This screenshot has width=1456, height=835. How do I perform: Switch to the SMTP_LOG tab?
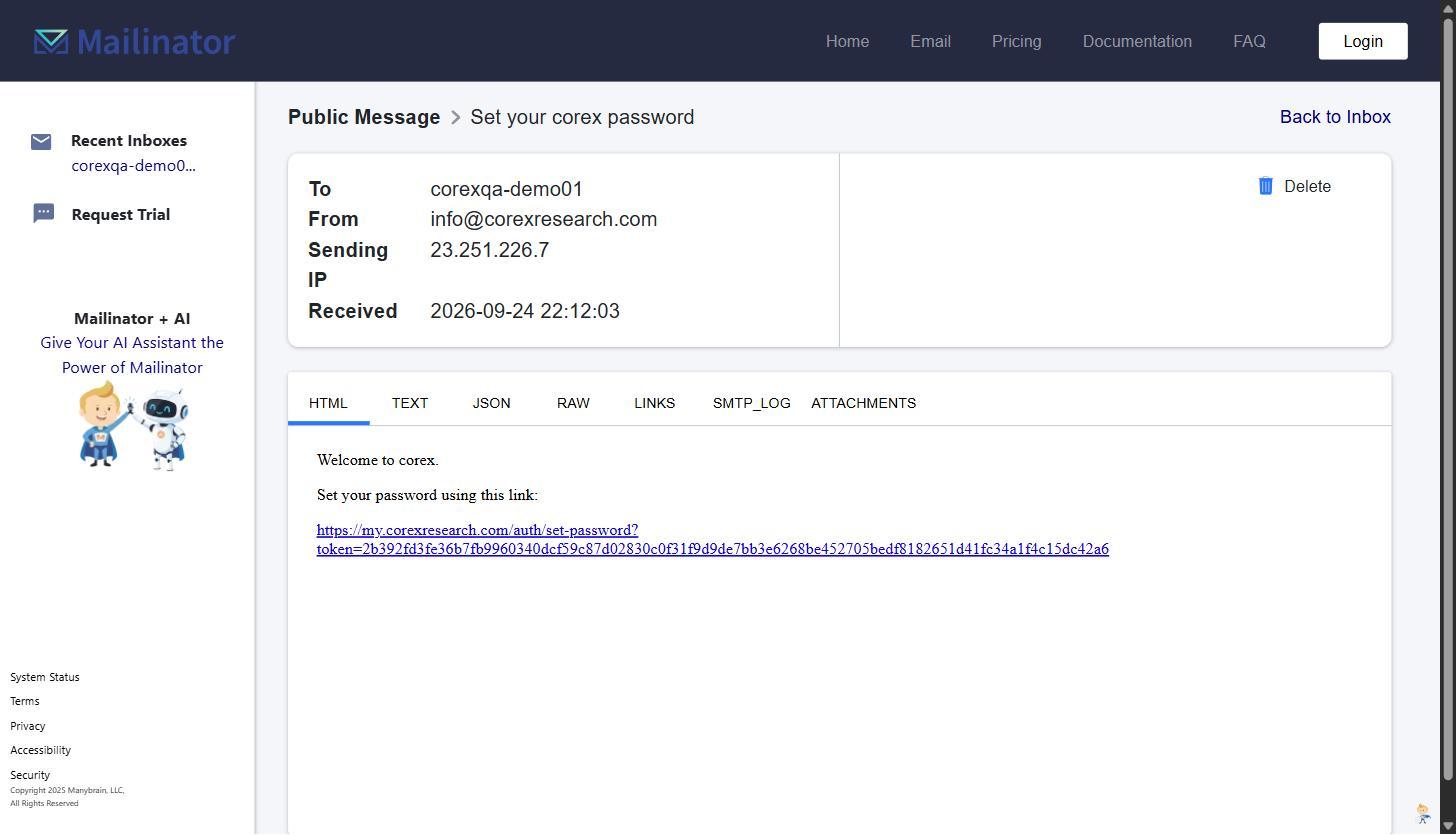pos(752,403)
